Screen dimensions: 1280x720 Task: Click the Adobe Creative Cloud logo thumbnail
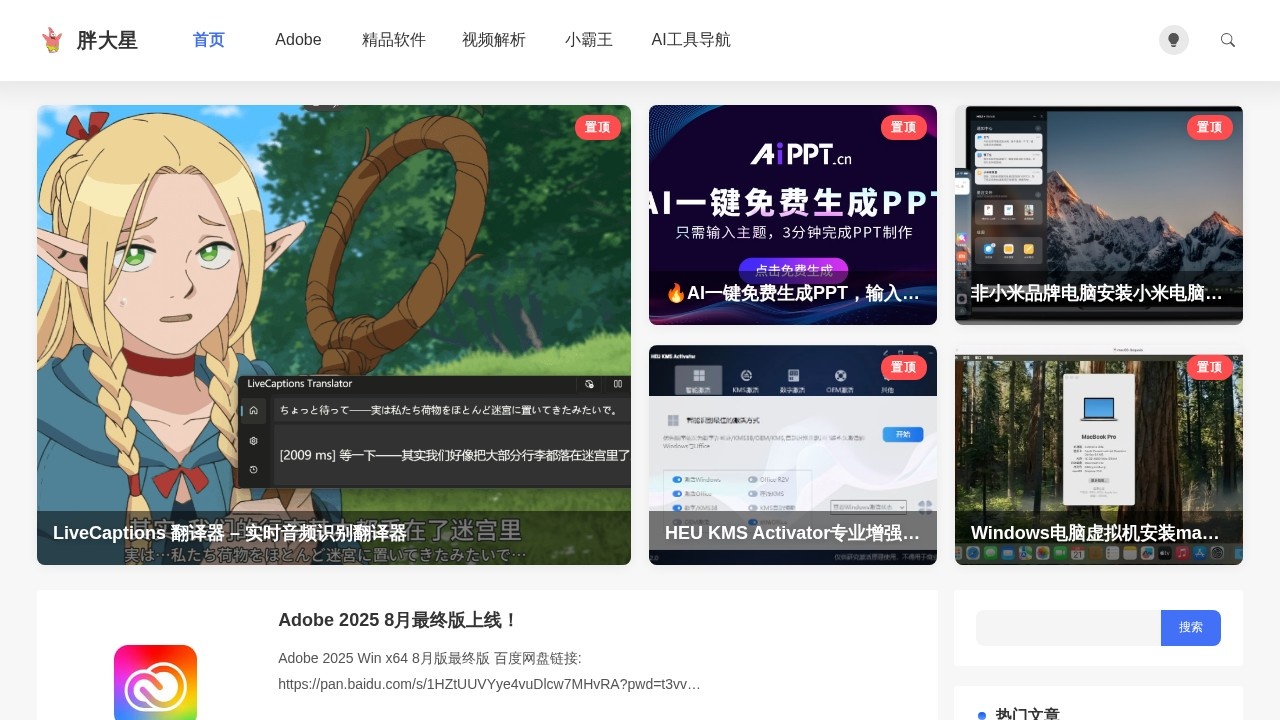point(156,683)
